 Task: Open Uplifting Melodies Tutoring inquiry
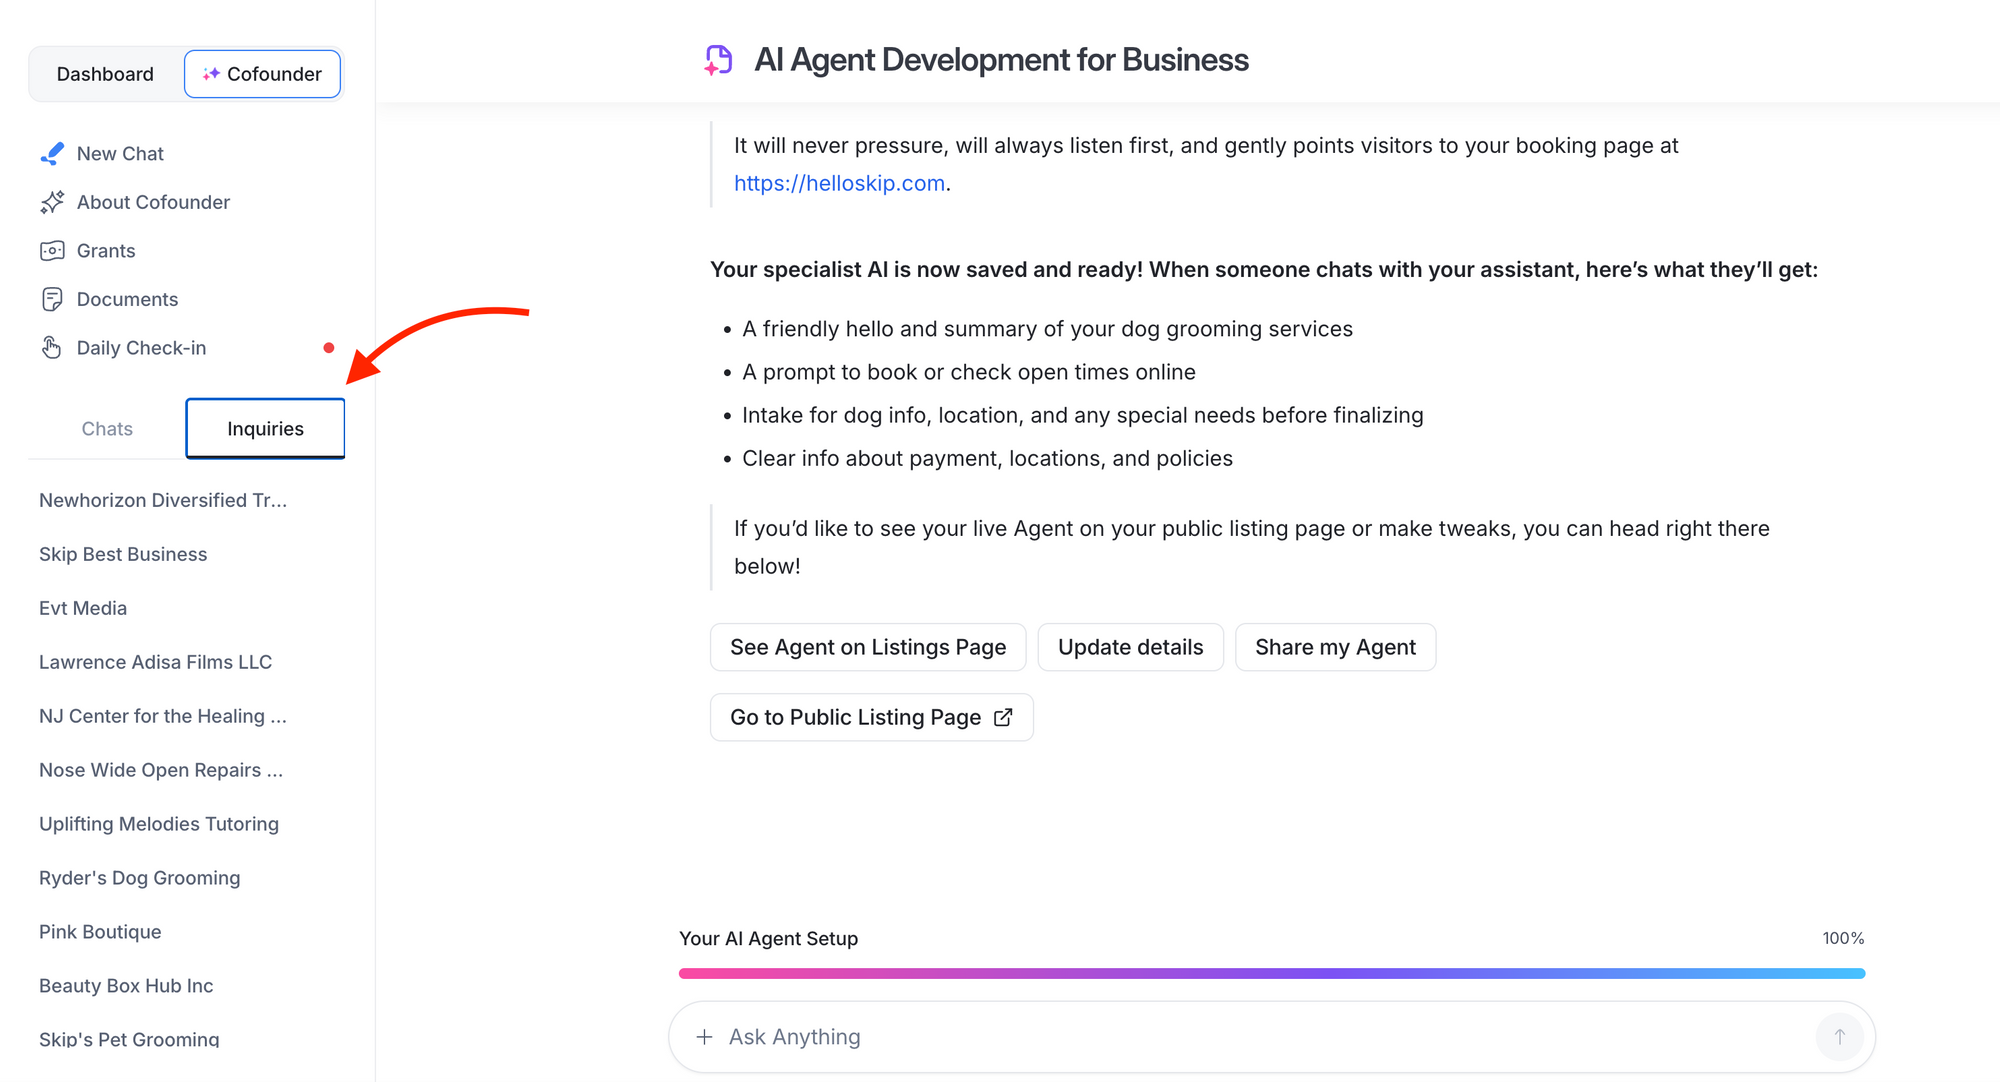[x=159, y=824]
